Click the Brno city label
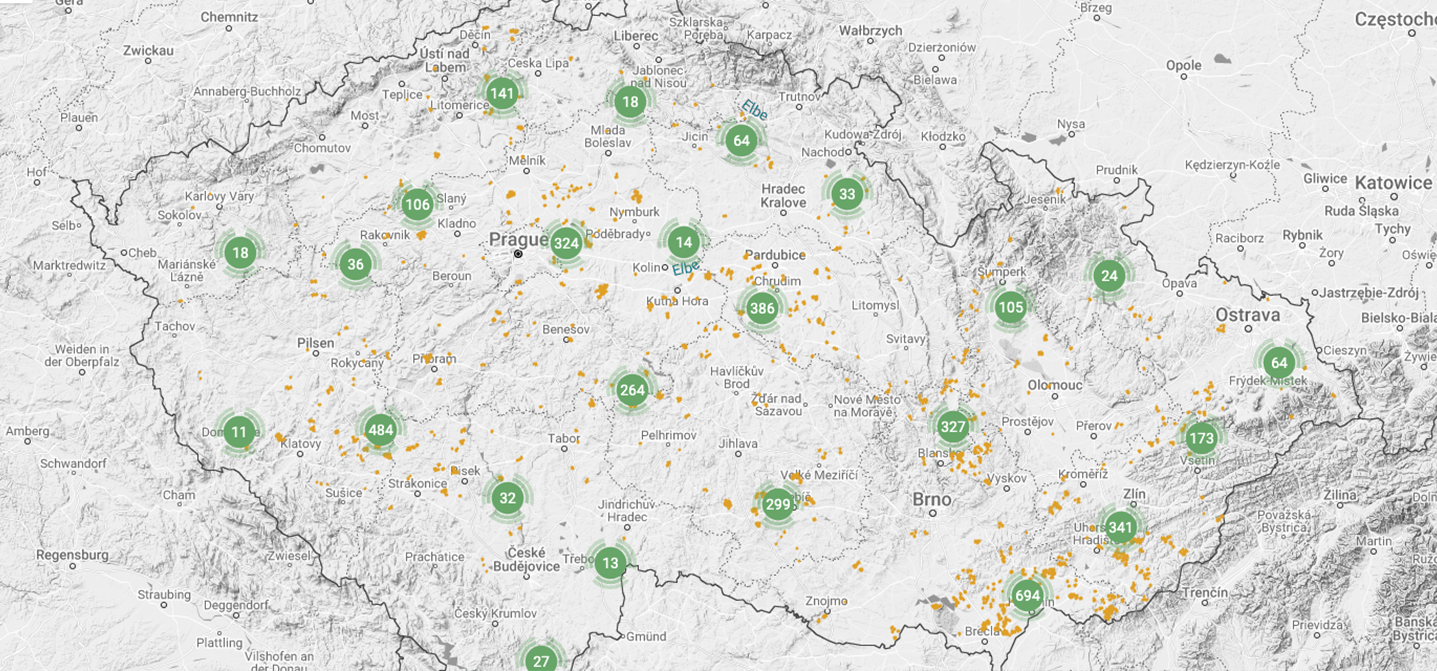1437x671 pixels. pyautogui.click(x=931, y=499)
